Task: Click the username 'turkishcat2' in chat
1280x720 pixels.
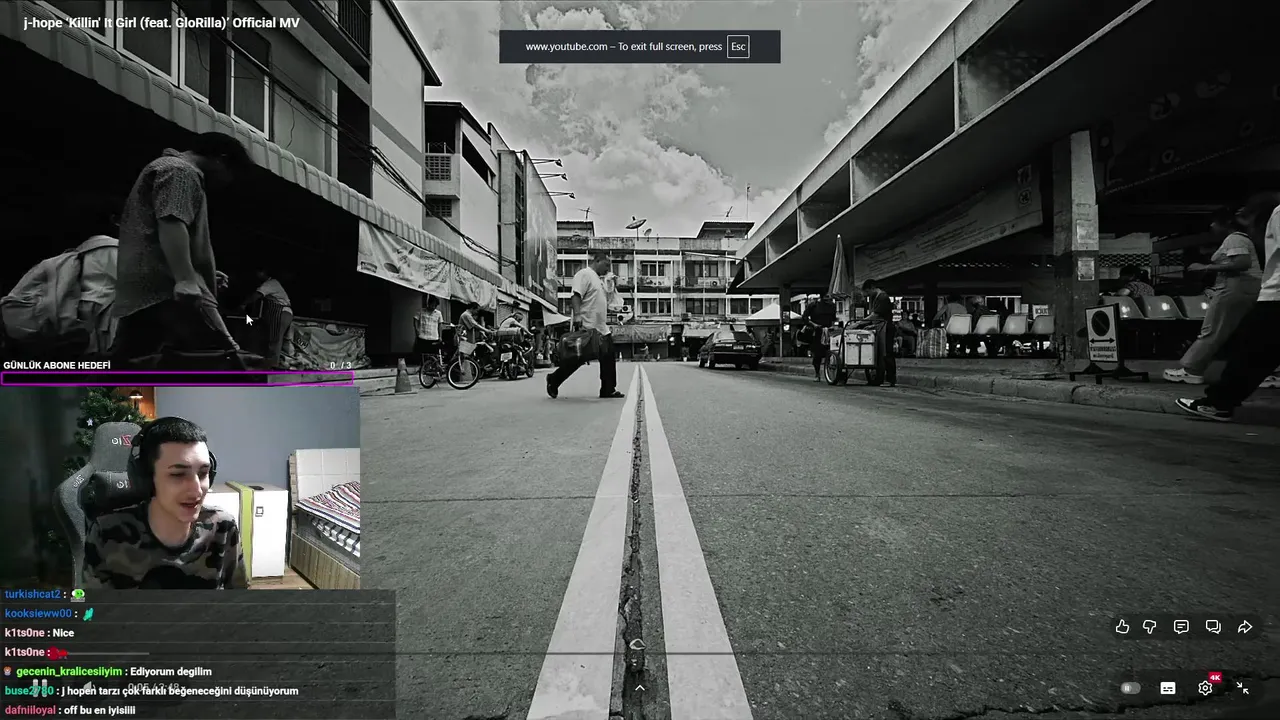Action: coord(32,594)
